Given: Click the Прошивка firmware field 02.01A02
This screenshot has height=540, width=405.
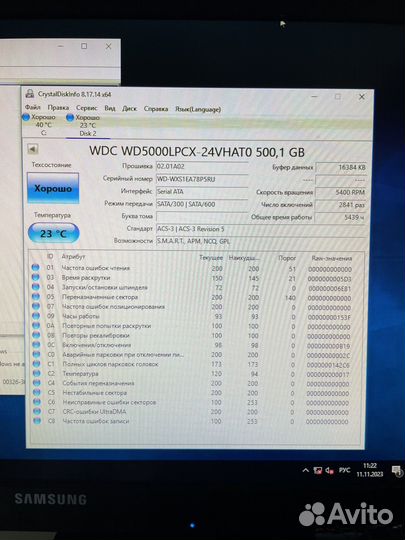Looking at the screenshot, I should pyautogui.click(x=202, y=166).
